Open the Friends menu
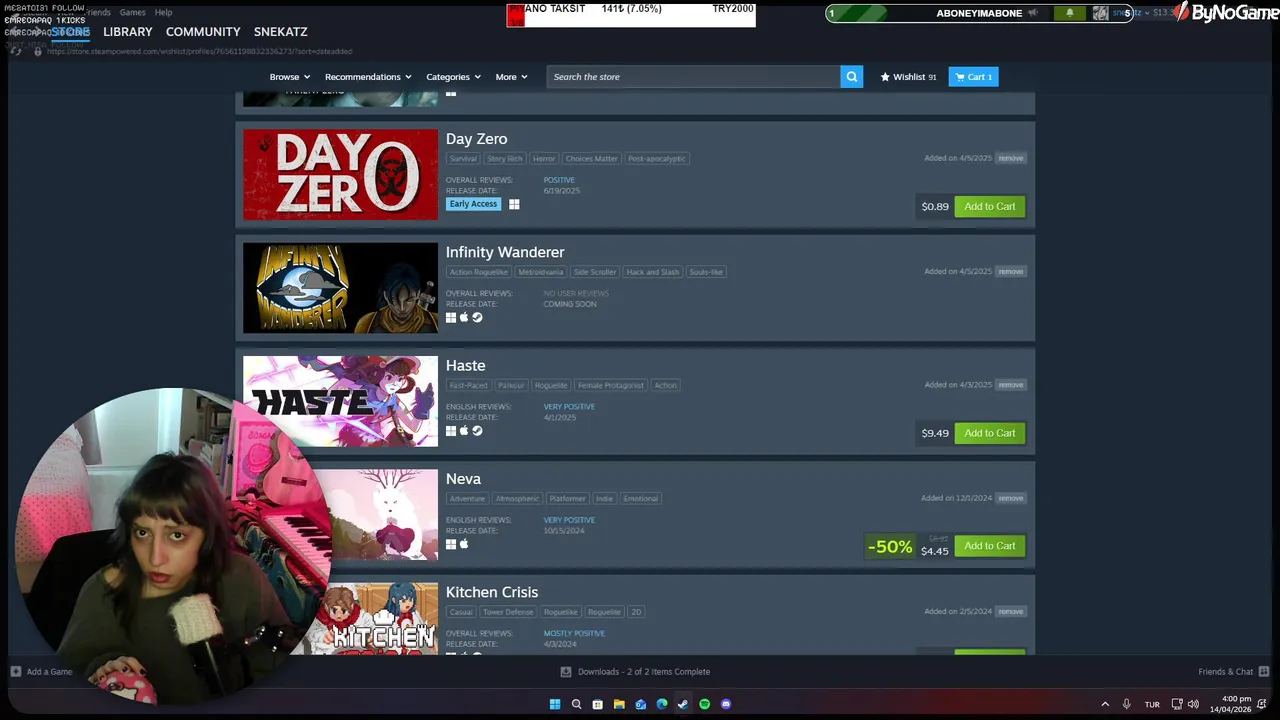 click(x=98, y=12)
